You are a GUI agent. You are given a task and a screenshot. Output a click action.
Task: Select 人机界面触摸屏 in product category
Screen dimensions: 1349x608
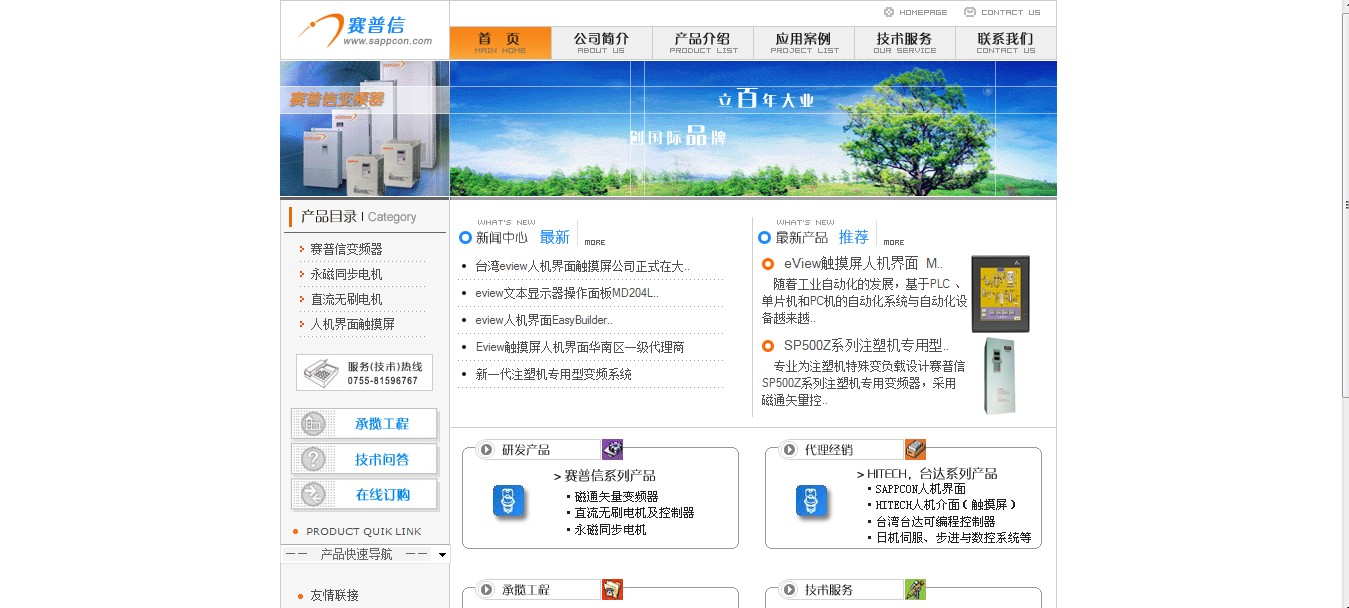pyautogui.click(x=352, y=324)
